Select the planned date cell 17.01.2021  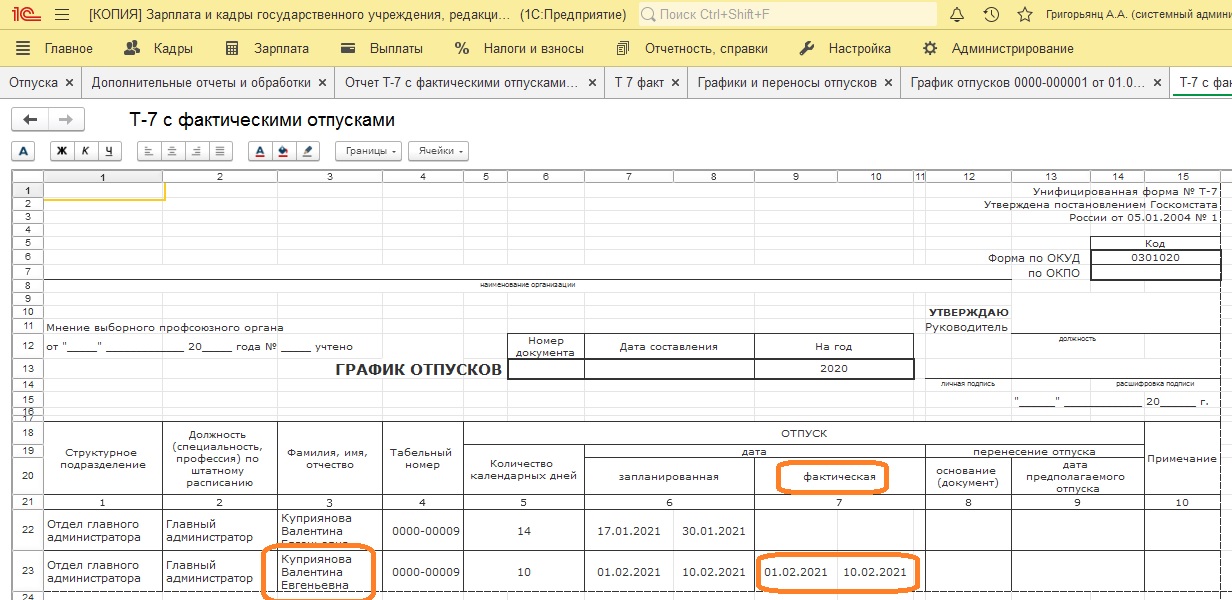(628, 531)
